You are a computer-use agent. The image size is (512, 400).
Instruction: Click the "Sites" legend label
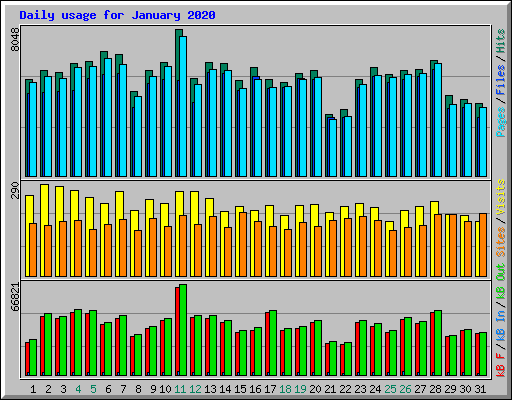click(500, 242)
